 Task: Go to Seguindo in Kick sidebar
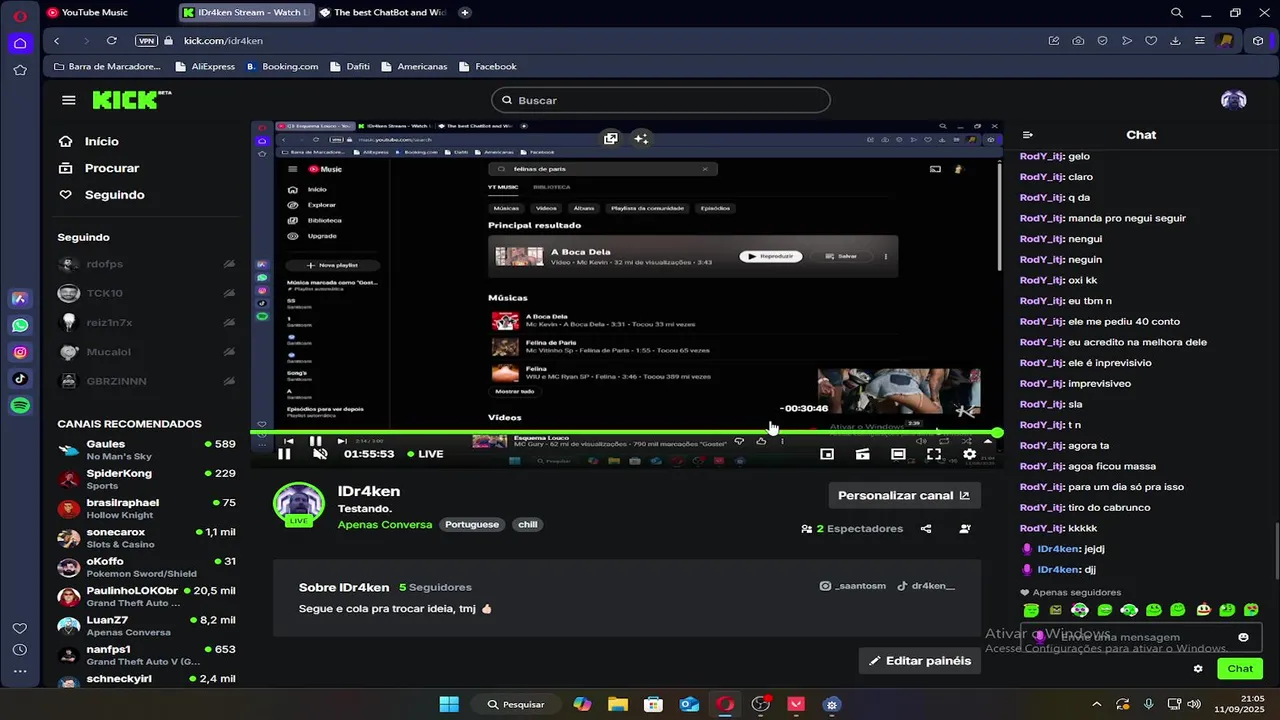click(101, 195)
